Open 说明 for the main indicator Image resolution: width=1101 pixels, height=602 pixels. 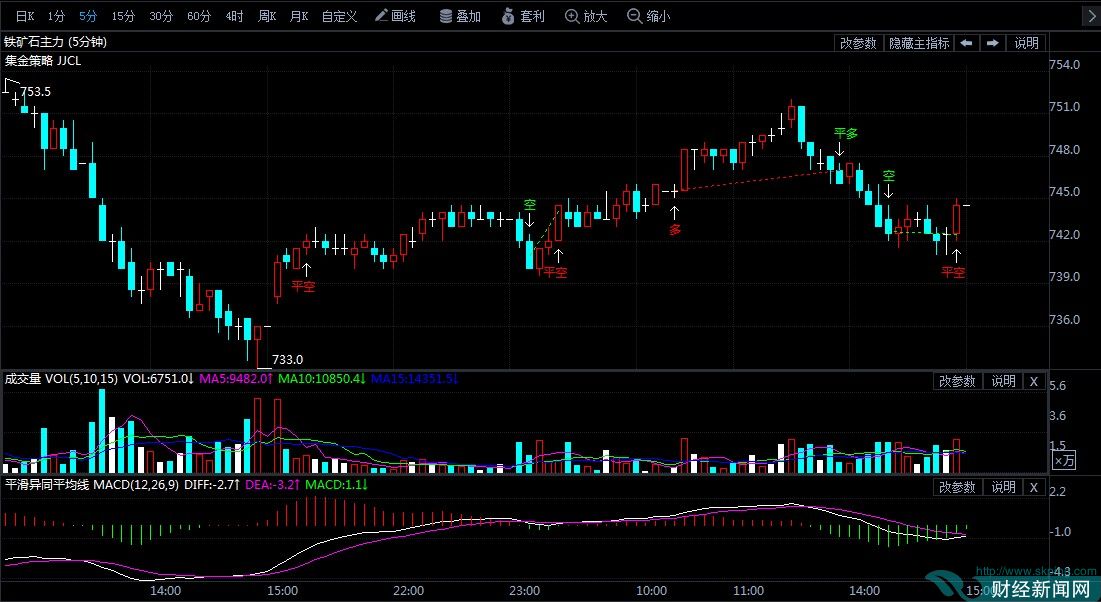coord(1027,43)
